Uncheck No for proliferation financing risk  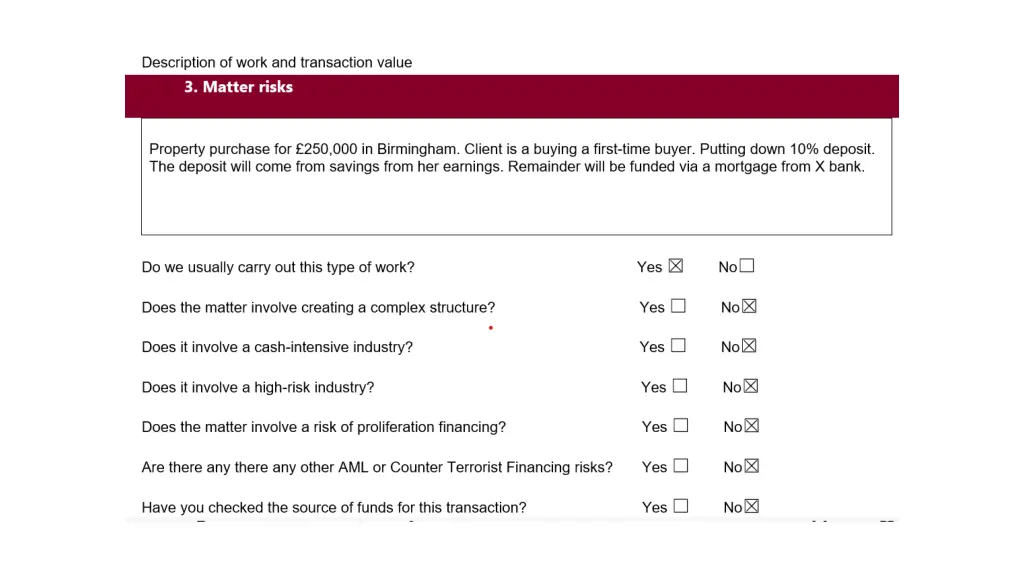click(752, 426)
